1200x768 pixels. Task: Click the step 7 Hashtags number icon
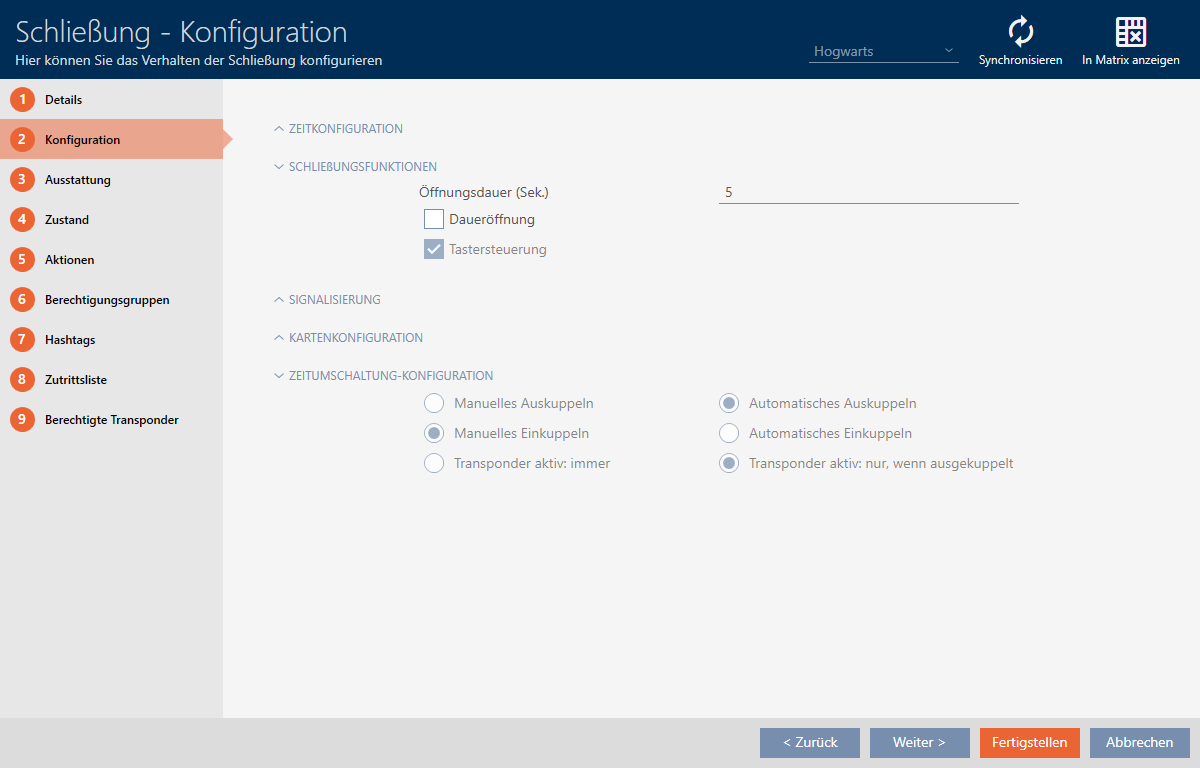click(x=22, y=340)
